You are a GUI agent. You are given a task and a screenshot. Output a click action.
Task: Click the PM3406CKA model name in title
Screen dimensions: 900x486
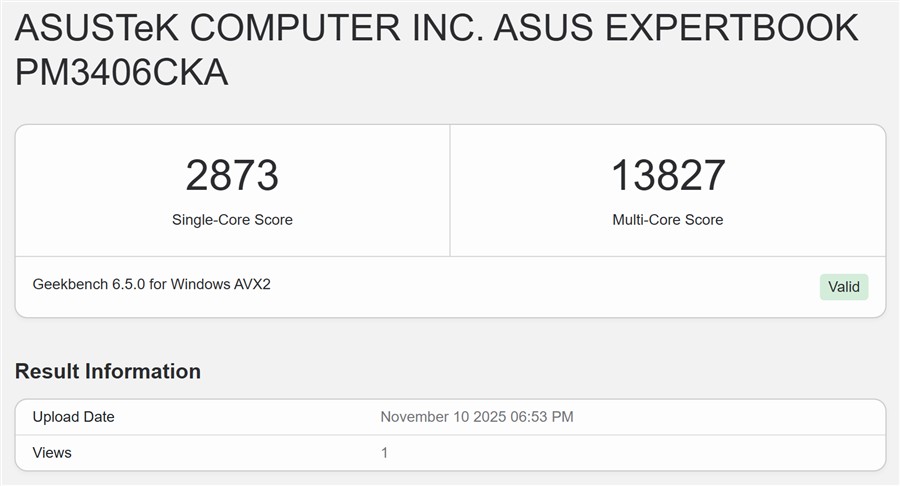[x=122, y=72]
